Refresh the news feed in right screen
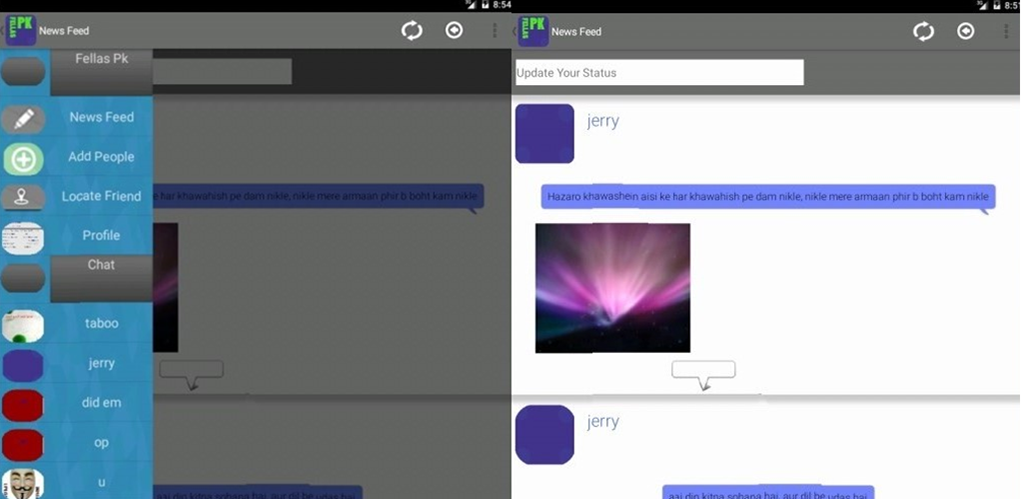The width and height of the screenshot is (1024, 500). [923, 31]
